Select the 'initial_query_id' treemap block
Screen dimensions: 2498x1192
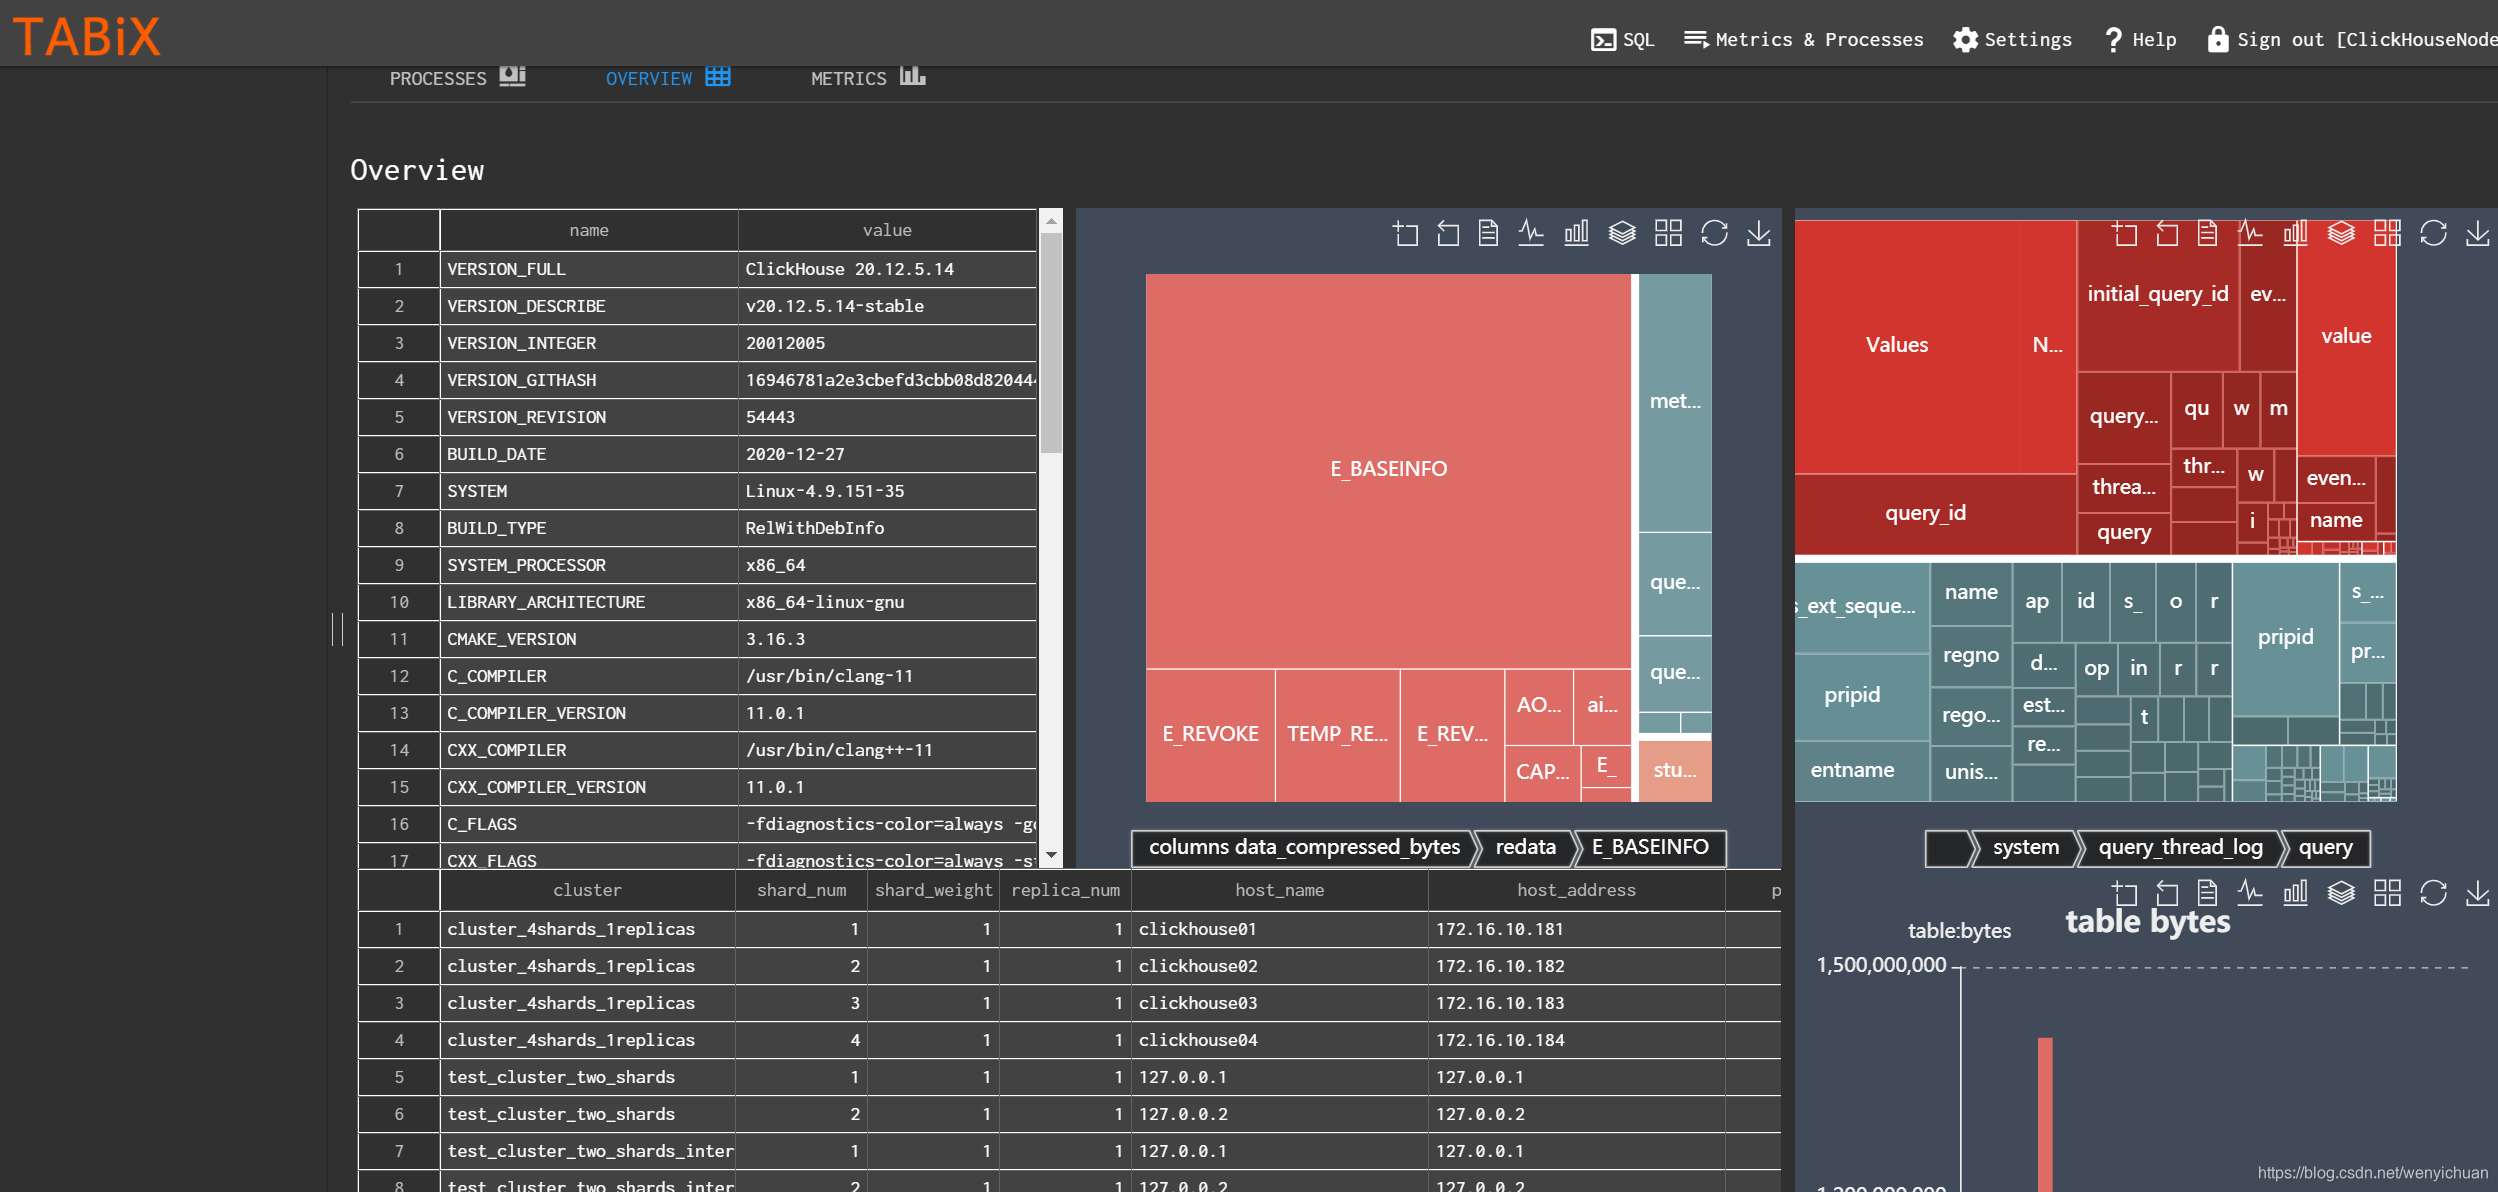pos(2157,294)
